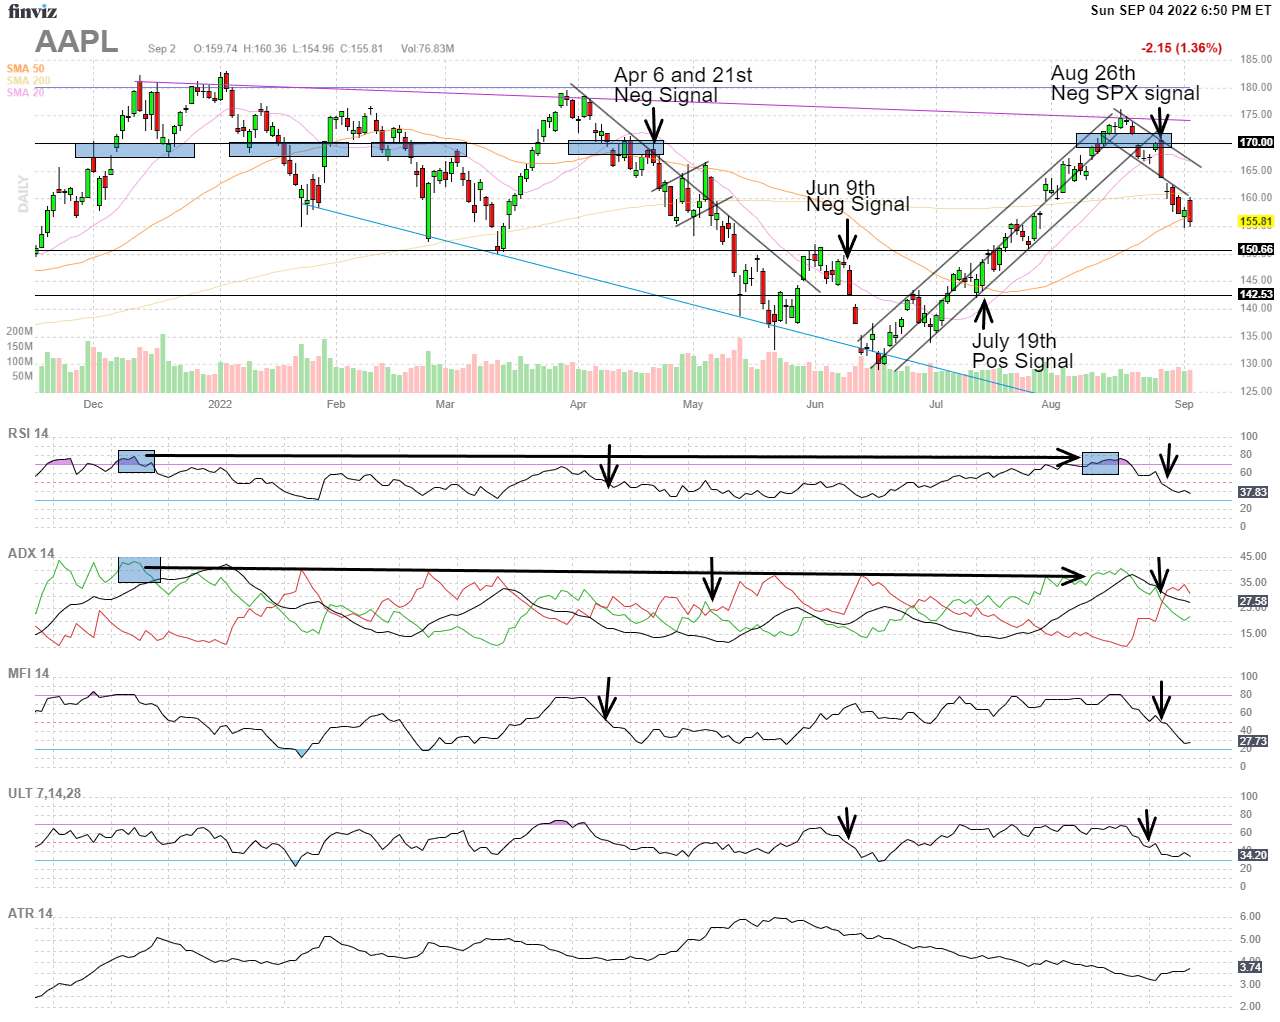Click the ADX 14 indicator label

(31, 553)
